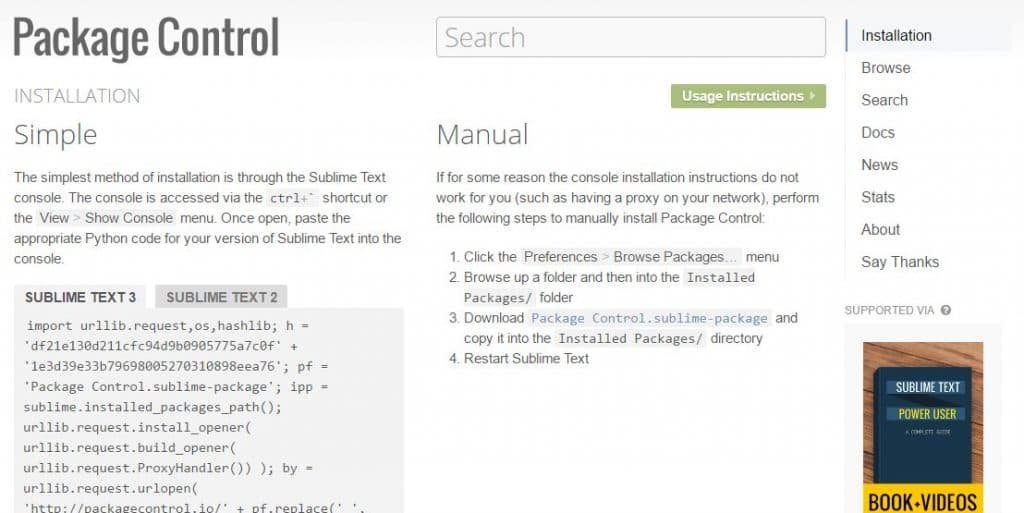Open the Search page in sidebar
This screenshot has width=1024, height=513.
(x=885, y=100)
